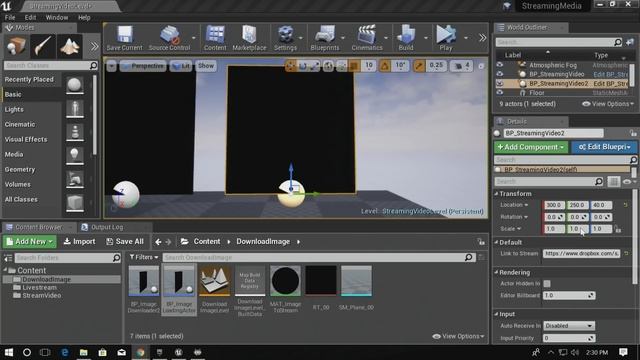Click Add Component button

tap(531, 147)
